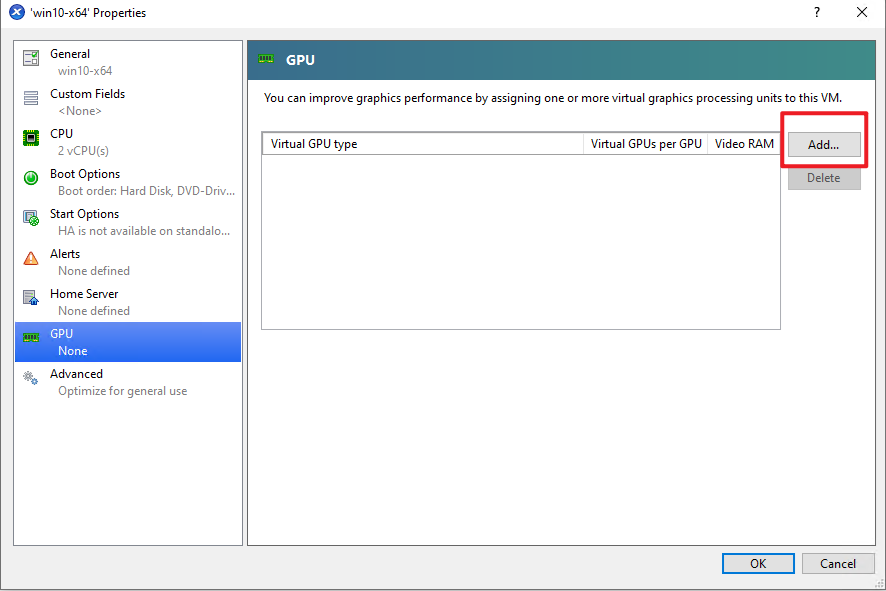Viewport: 886px width, 591px height.
Task: Close the Properties window
Action: (862, 12)
